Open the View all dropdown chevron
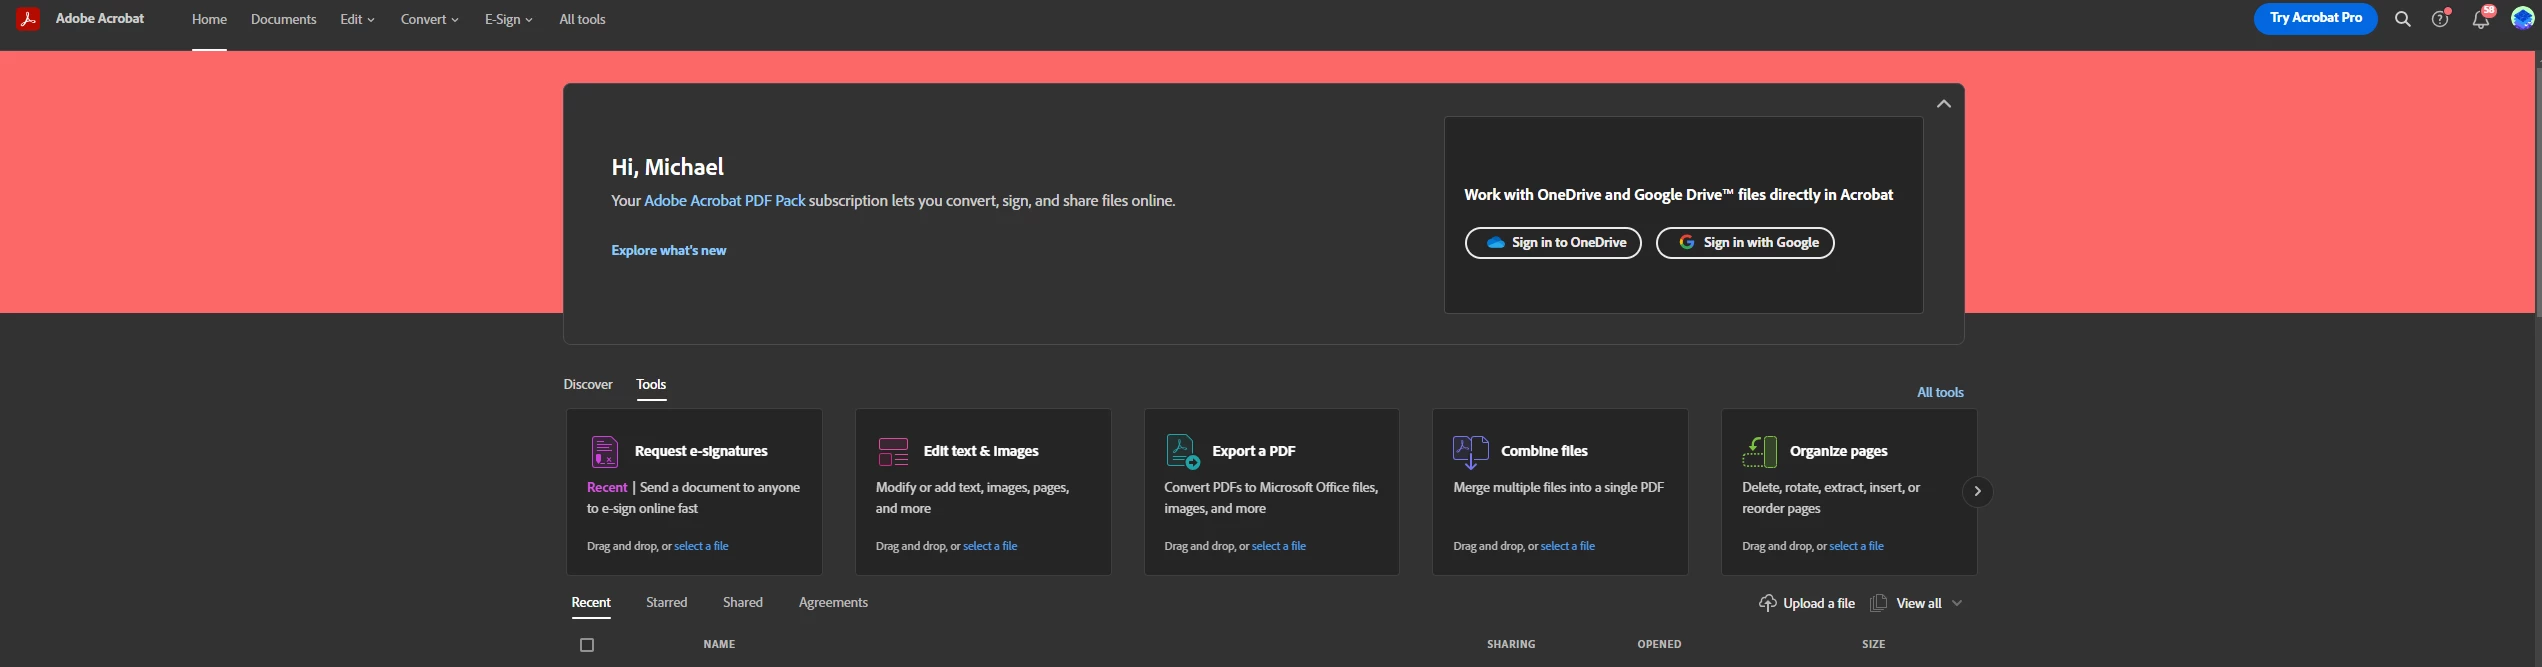 pyautogui.click(x=1957, y=603)
